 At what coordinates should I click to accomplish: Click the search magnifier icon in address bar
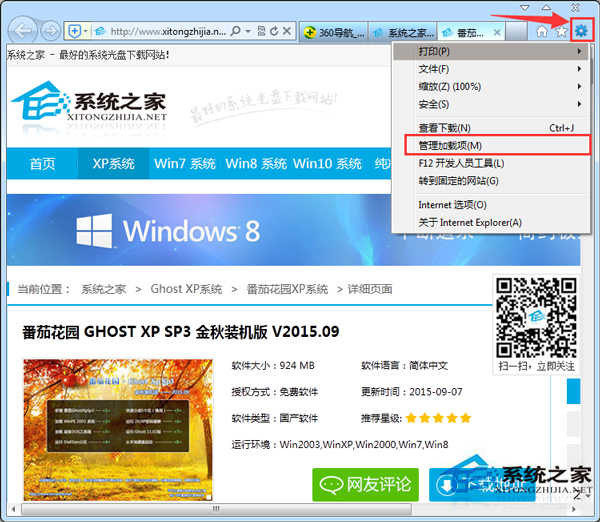click(x=236, y=31)
